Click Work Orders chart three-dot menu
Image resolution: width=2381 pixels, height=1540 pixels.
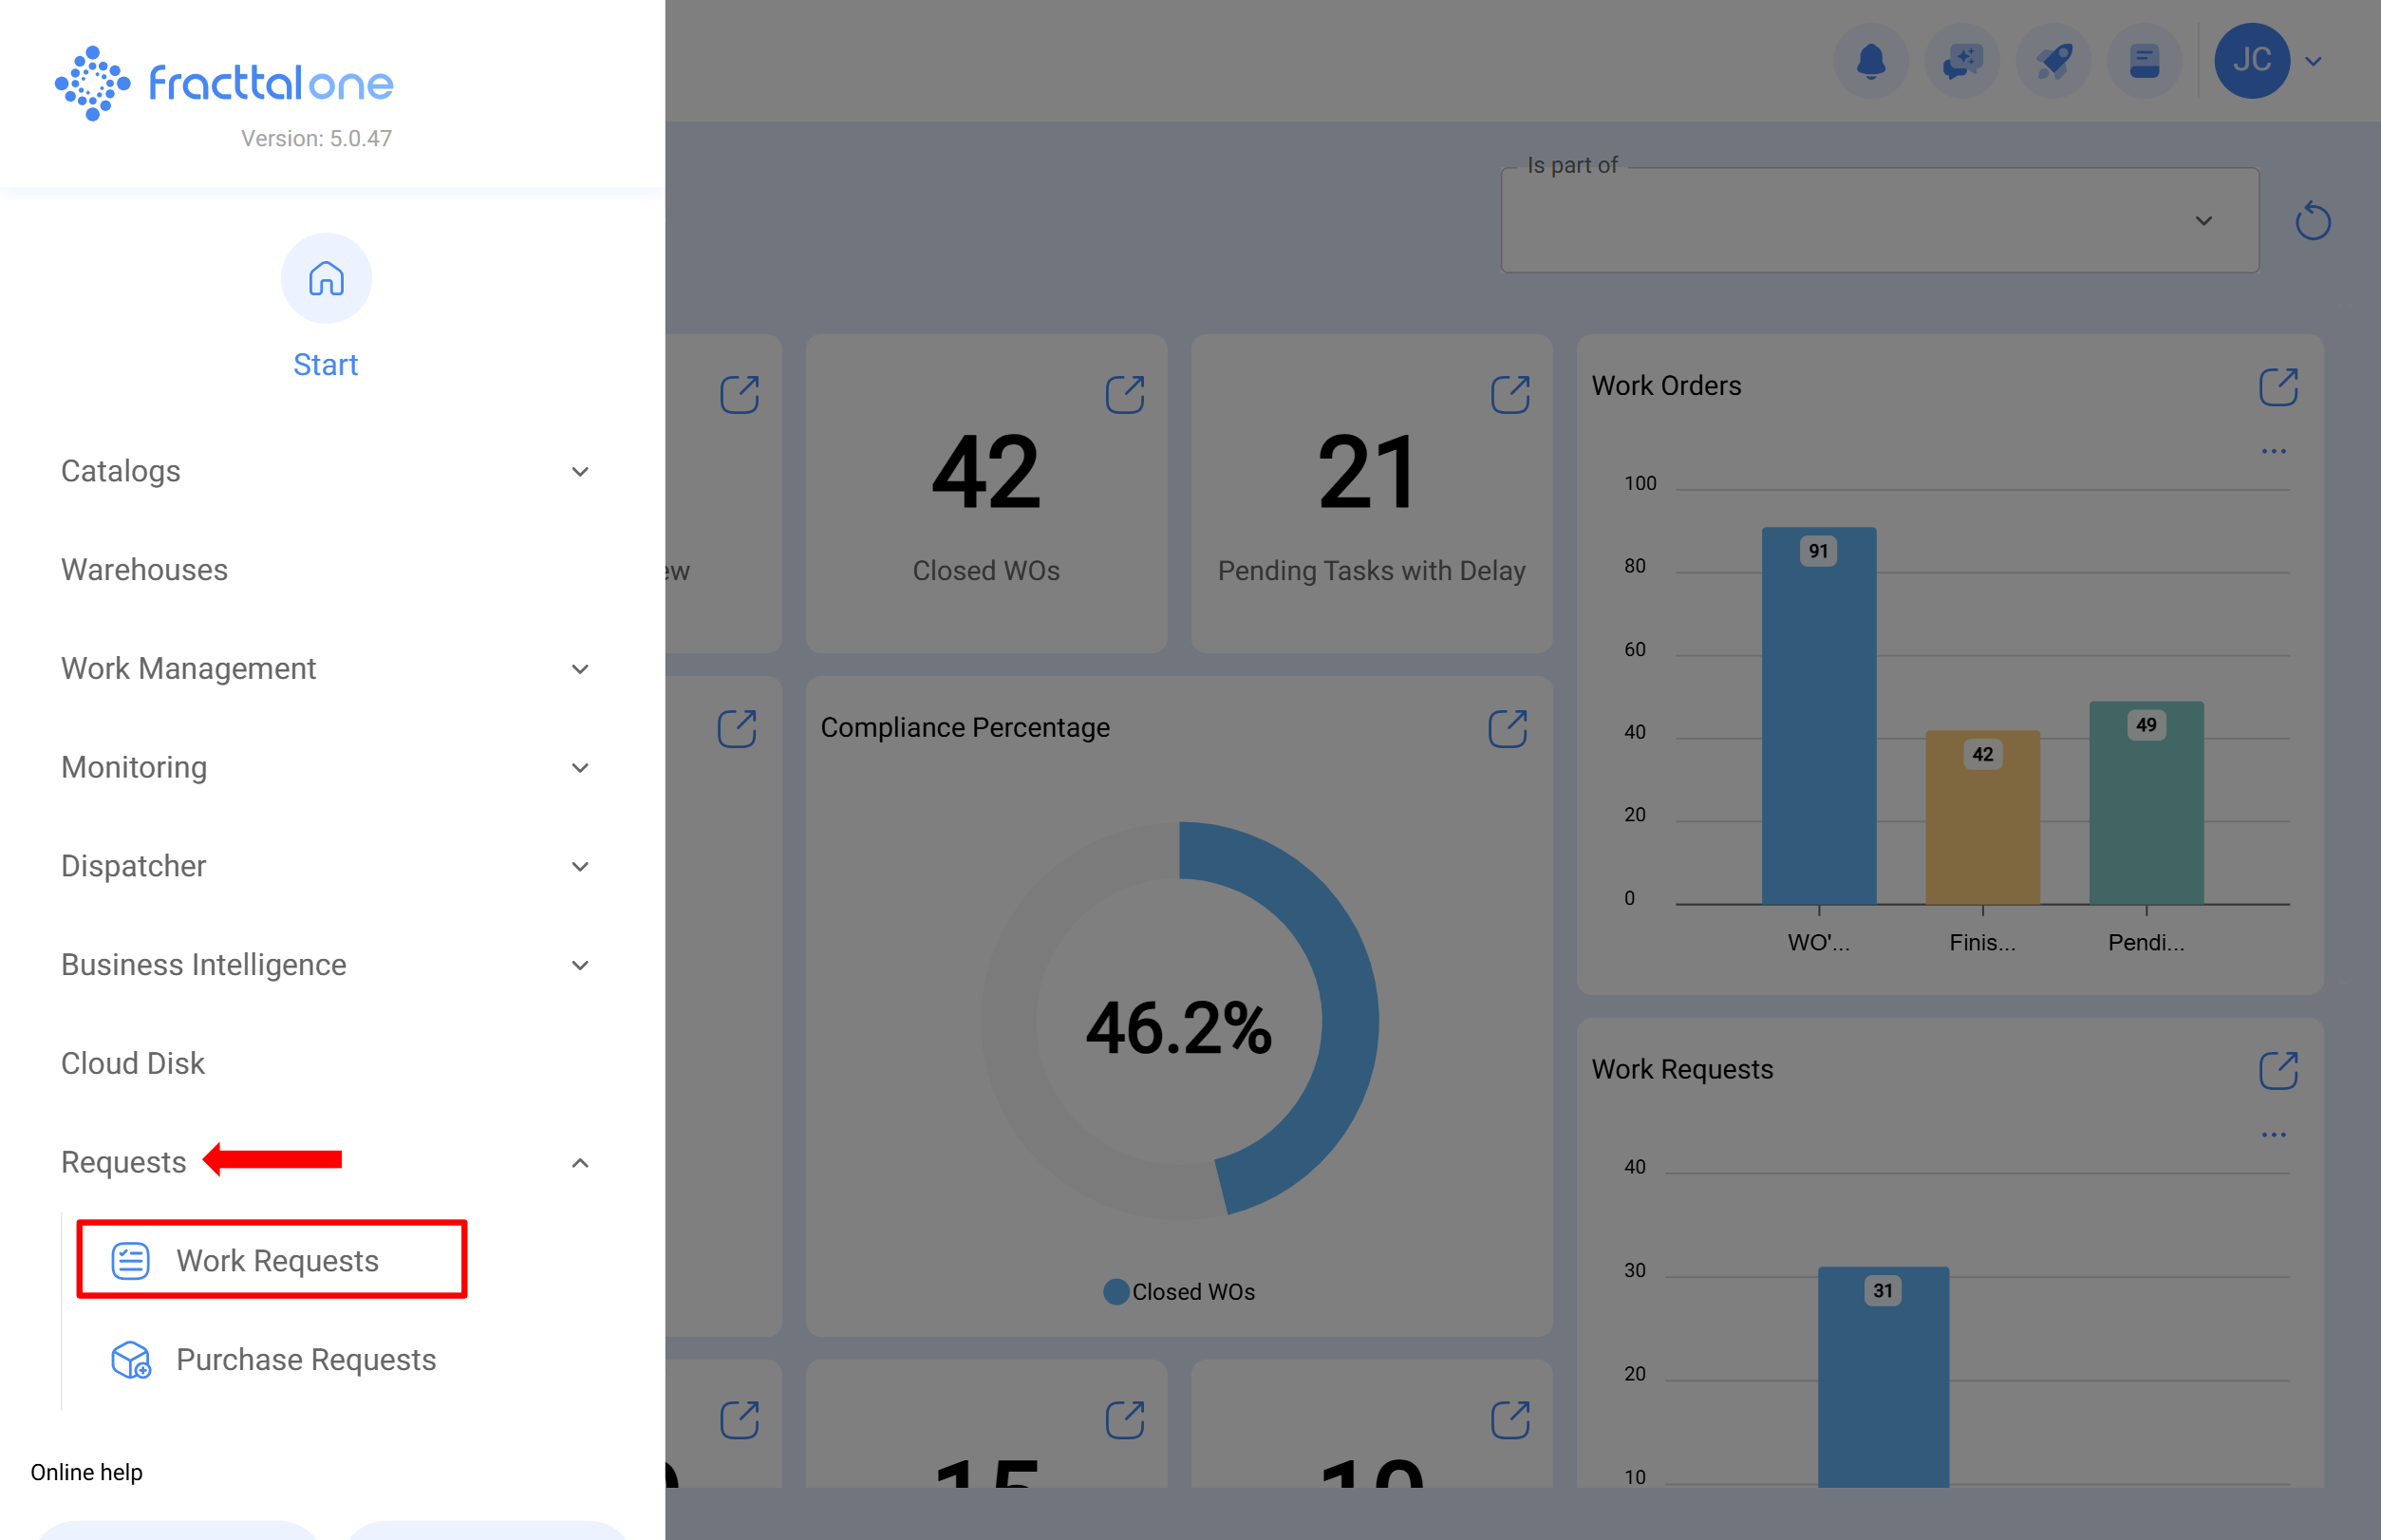pos(2273,451)
